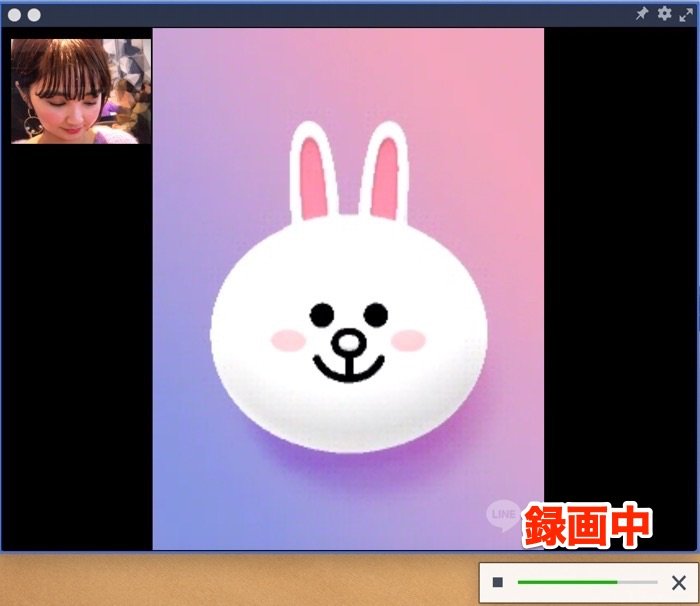The width and height of the screenshot is (700, 606).
Task: Open call settings gear icon
Action: point(664,13)
